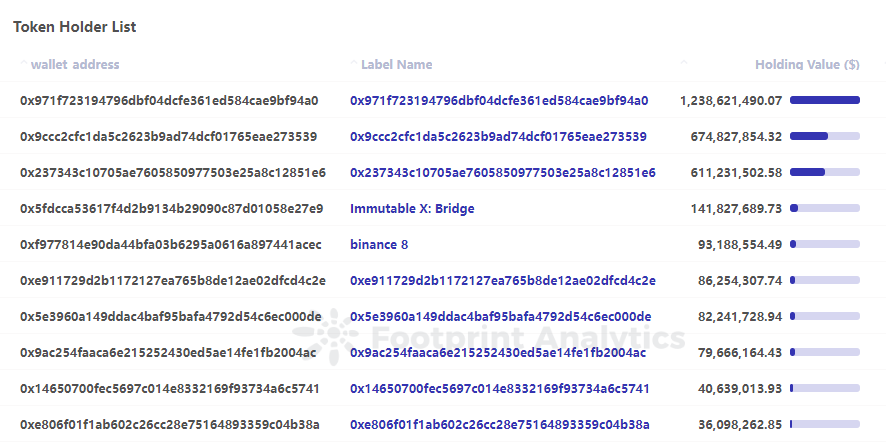This screenshot has width=886, height=448.
Task: Sort by the Label Name column header
Action: [396, 65]
